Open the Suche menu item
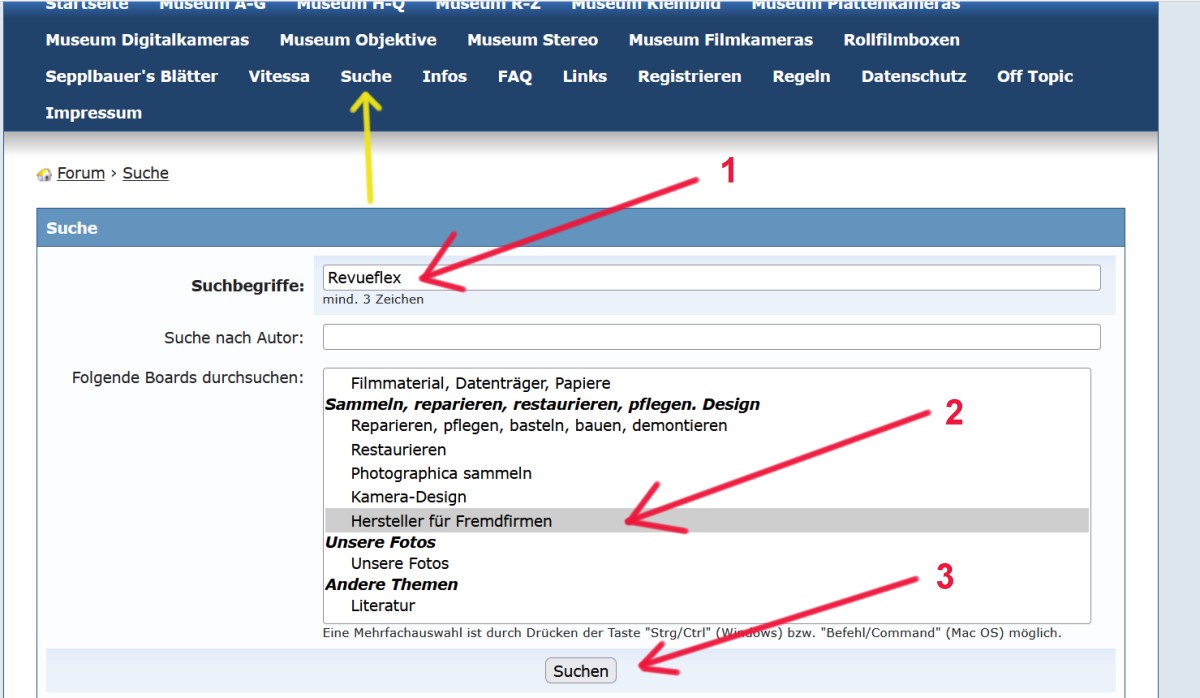Viewport: 1200px width, 698px height. (366, 76)
